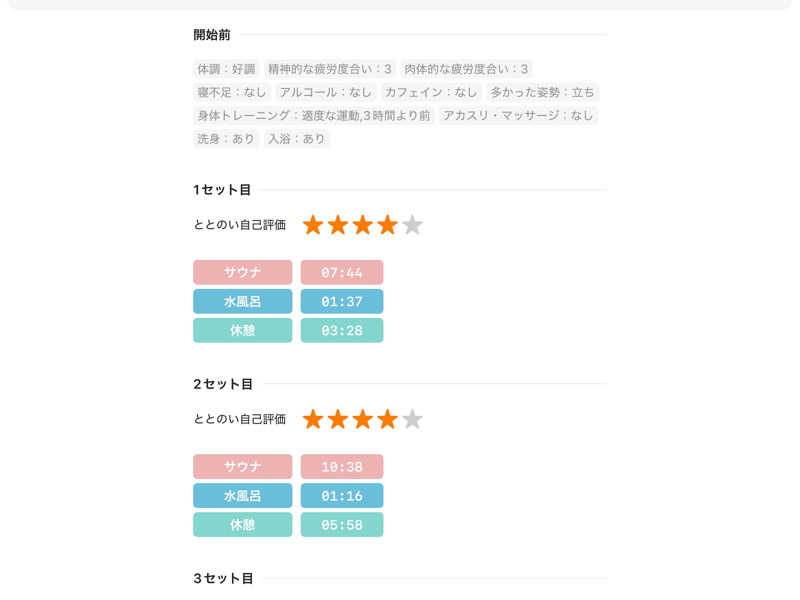
Task: Click the 入浴：あり tag
Action: [x=296, y=139]
